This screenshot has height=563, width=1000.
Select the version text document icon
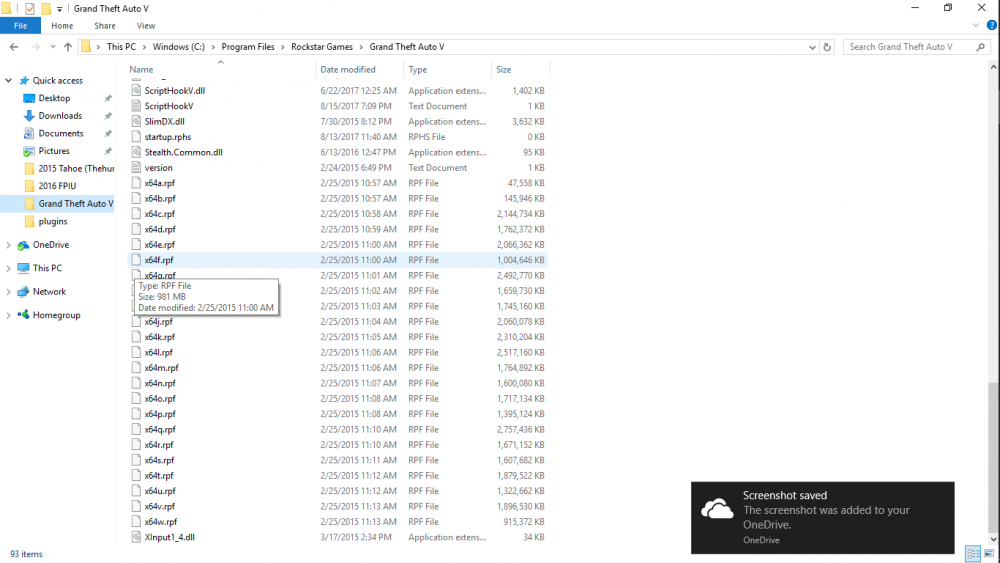pyautogui.click(x=136, y=168)
